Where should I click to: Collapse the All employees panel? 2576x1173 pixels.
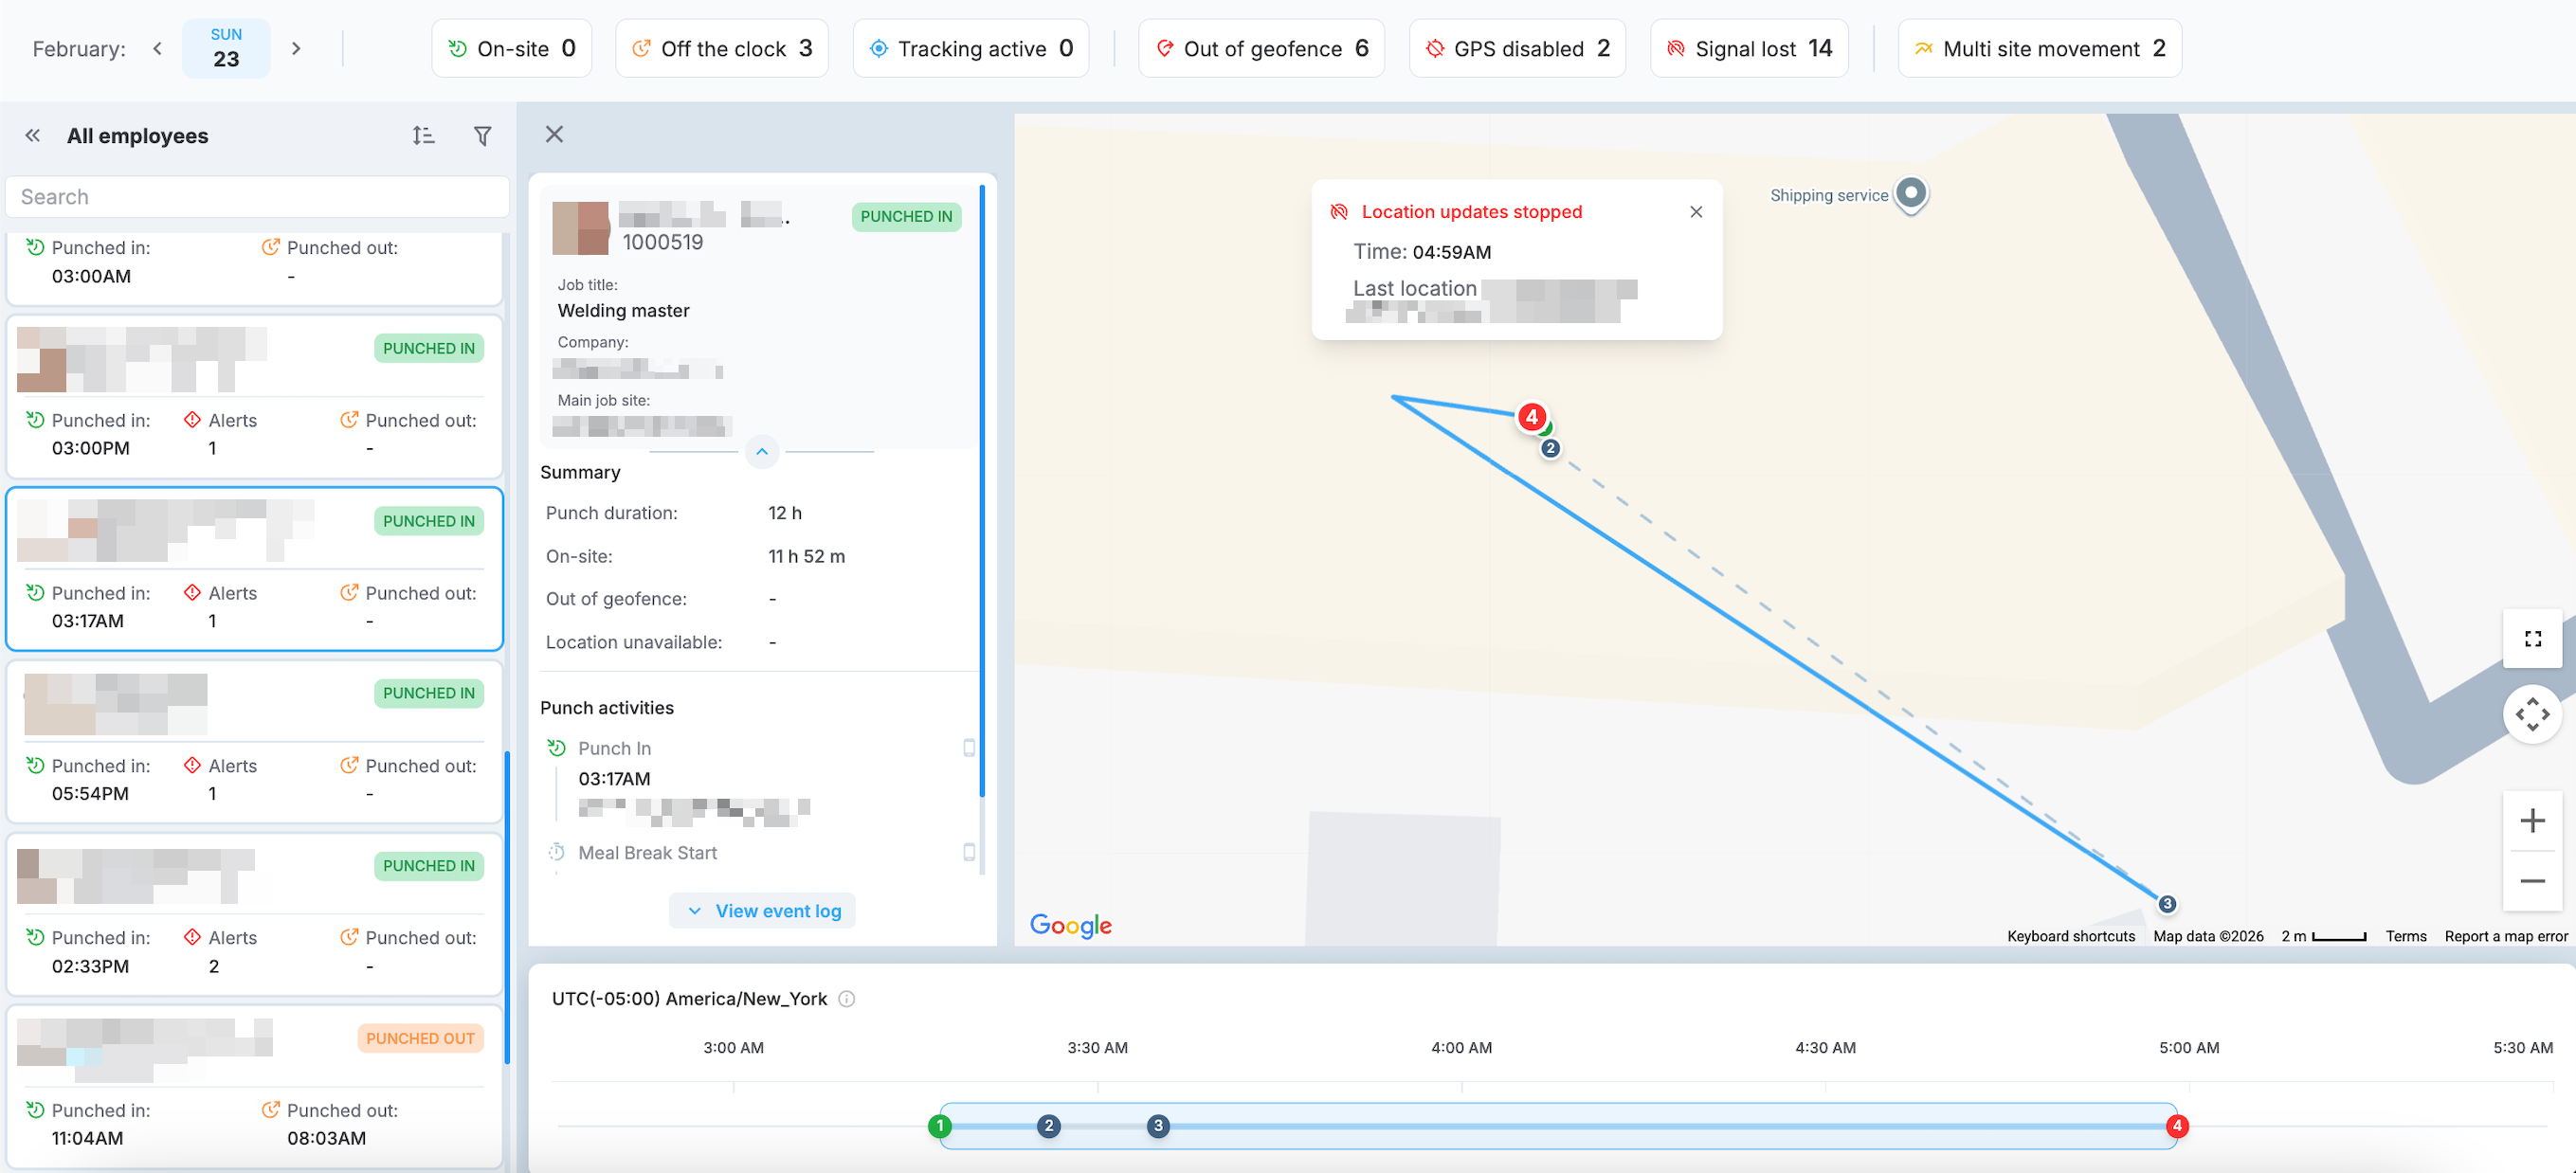coord(33,136)
